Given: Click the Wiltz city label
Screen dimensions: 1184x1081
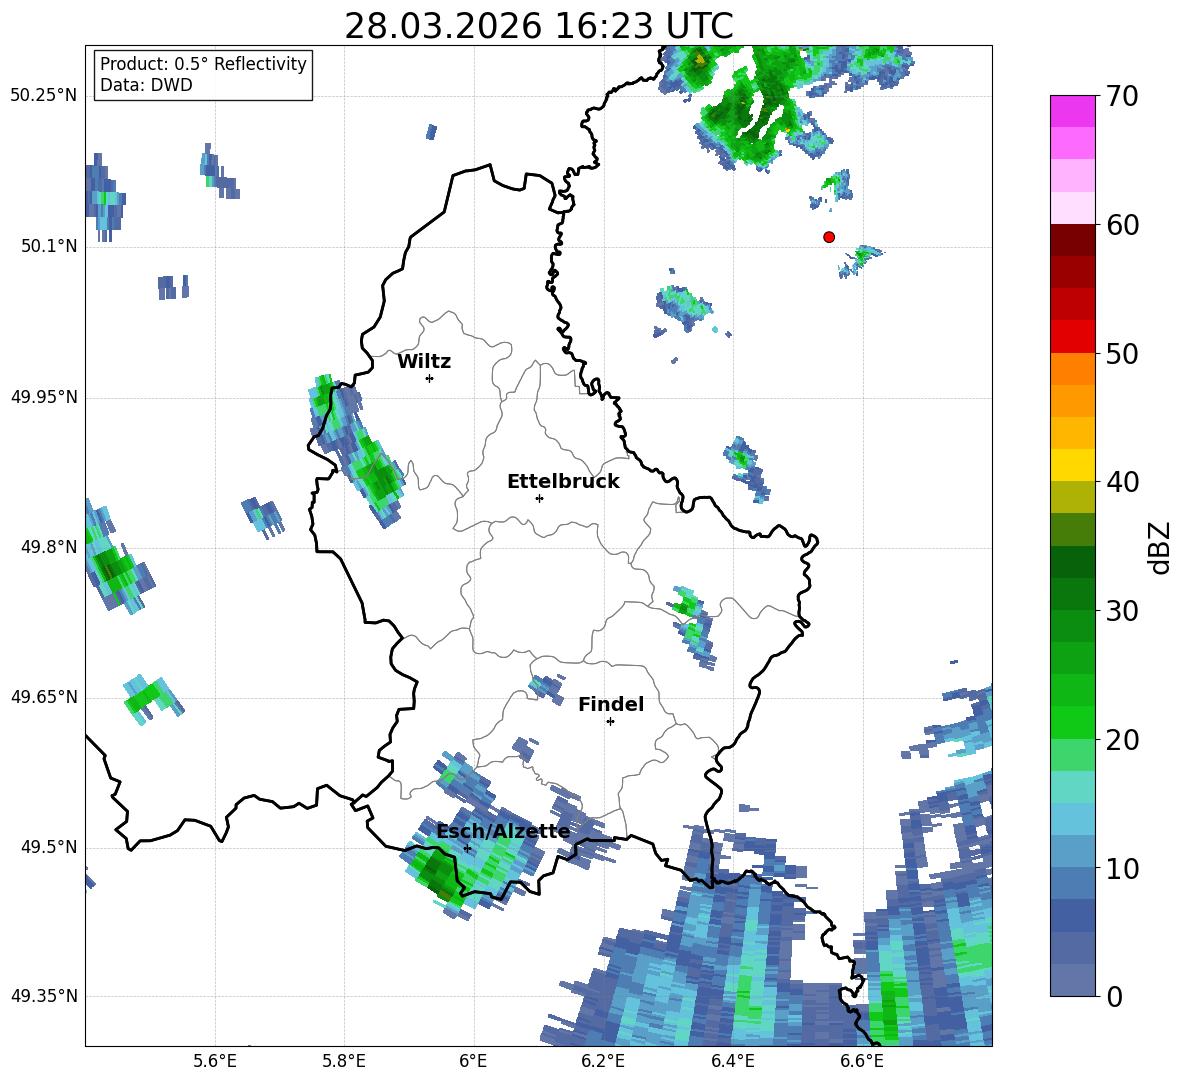Looking at the screenshot, I should 424,362.
